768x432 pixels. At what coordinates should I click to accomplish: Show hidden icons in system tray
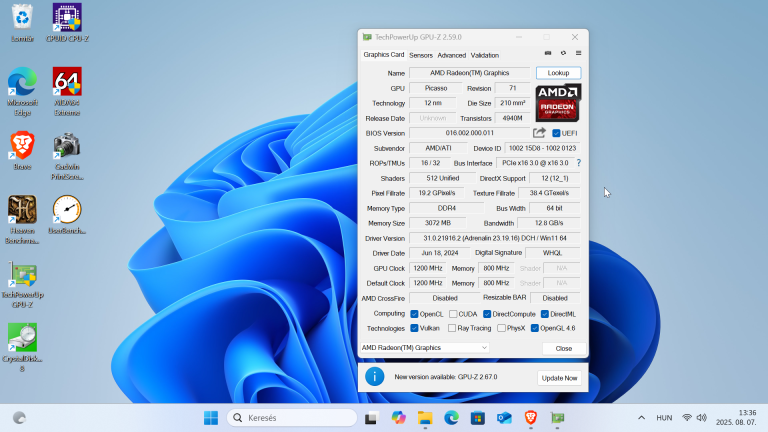(x=641, y=418)
